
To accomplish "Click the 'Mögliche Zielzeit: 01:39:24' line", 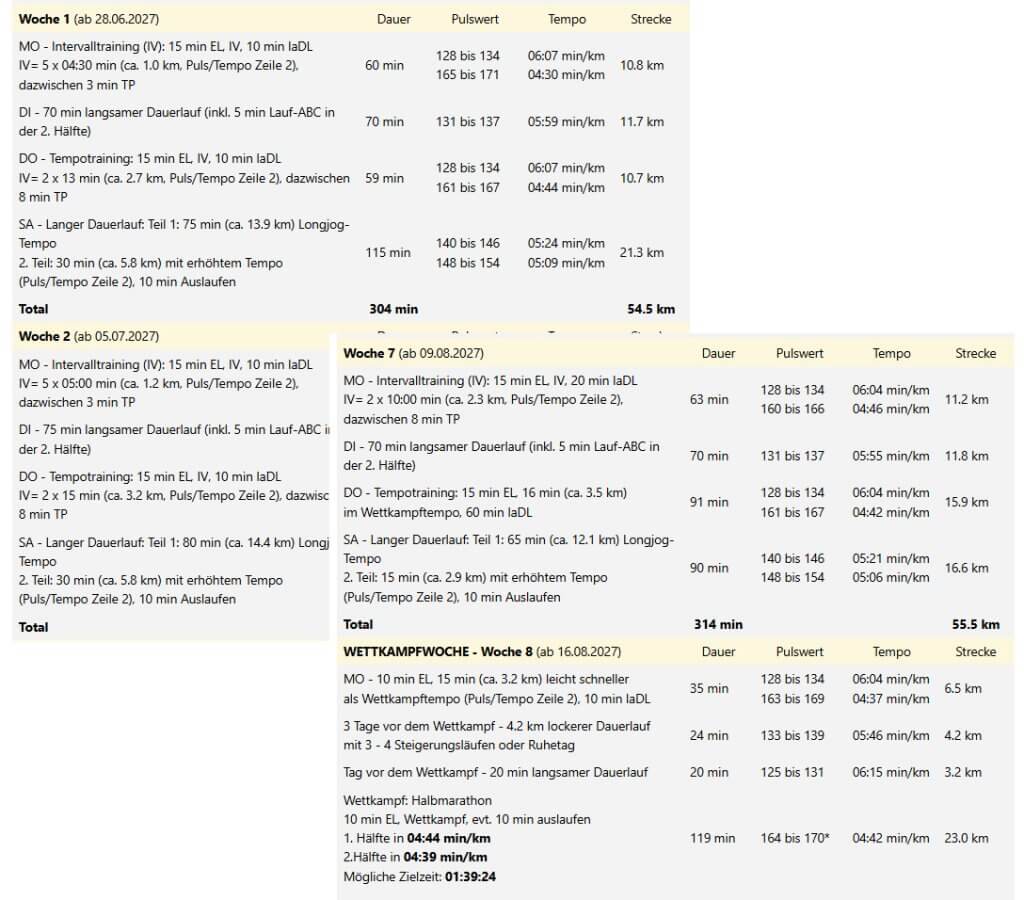I will (420, 877).
